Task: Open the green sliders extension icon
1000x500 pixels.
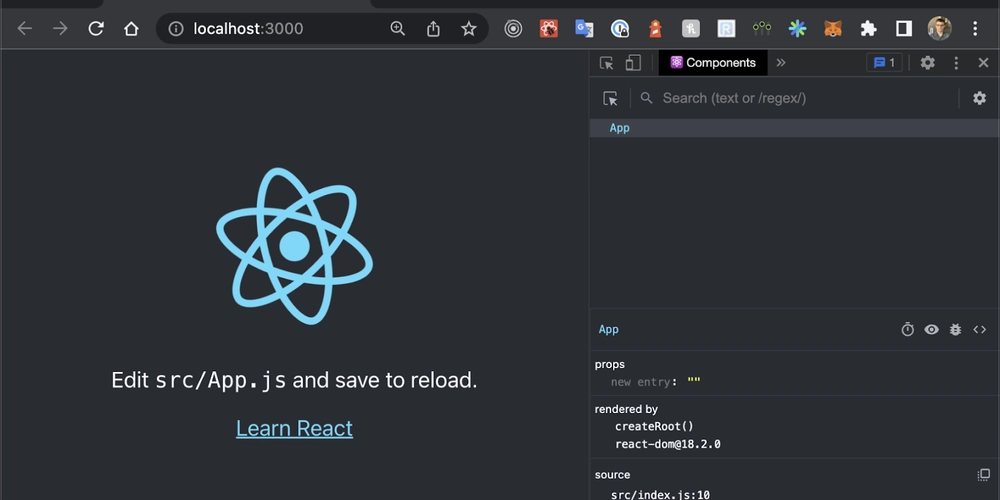Action: [x=761, y=29]
